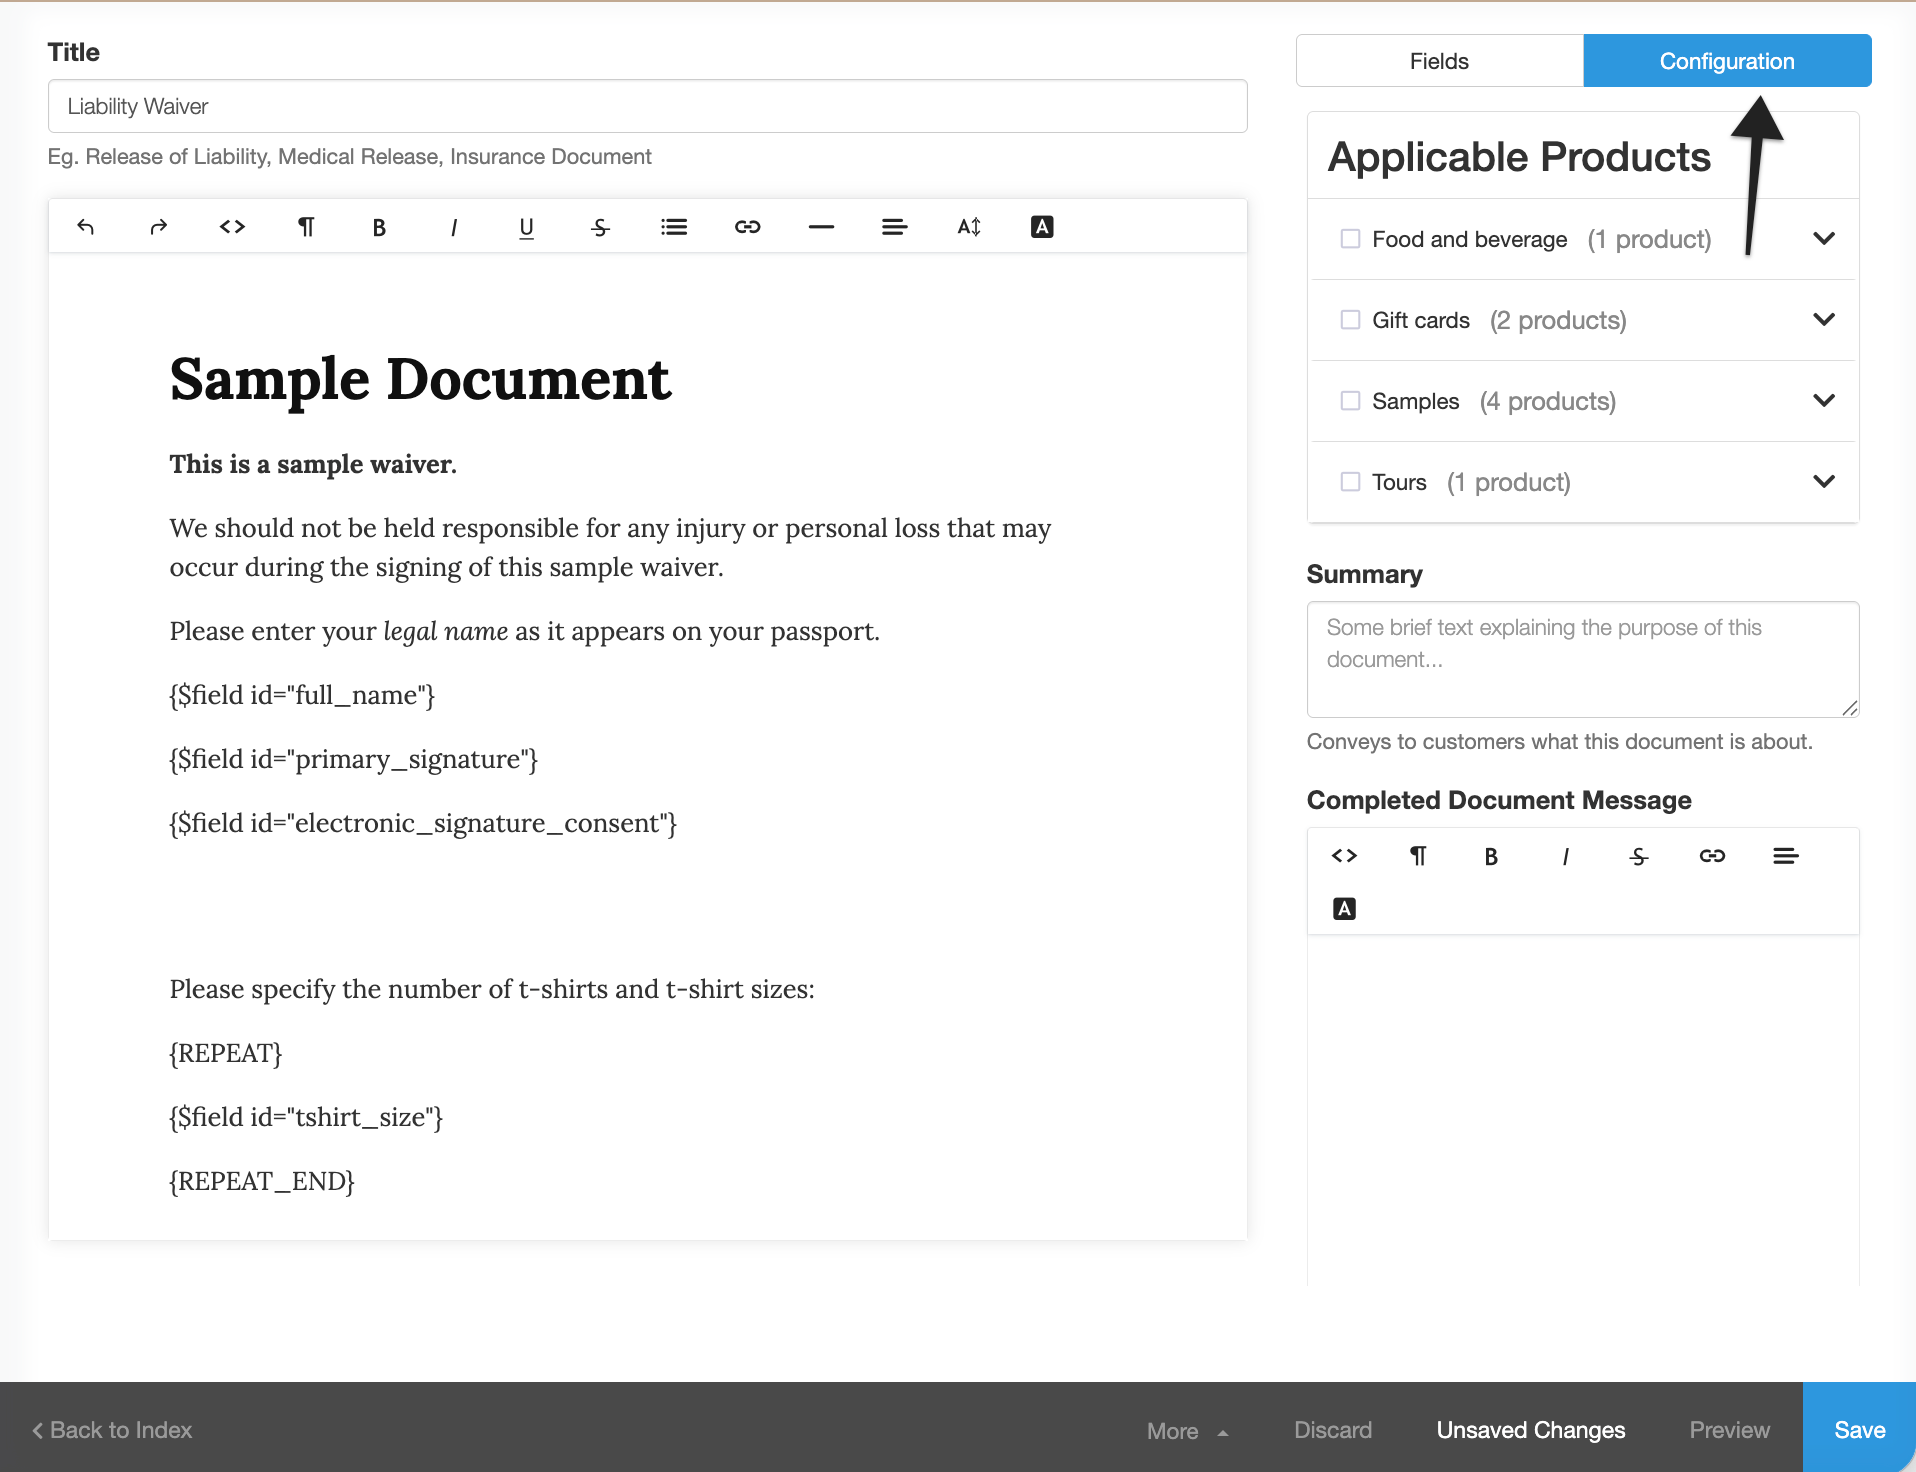Image resolution: width=1916 pixels, height=1472 pixels.
Task: Insert a horizontal line
Action: click(821, 227)
